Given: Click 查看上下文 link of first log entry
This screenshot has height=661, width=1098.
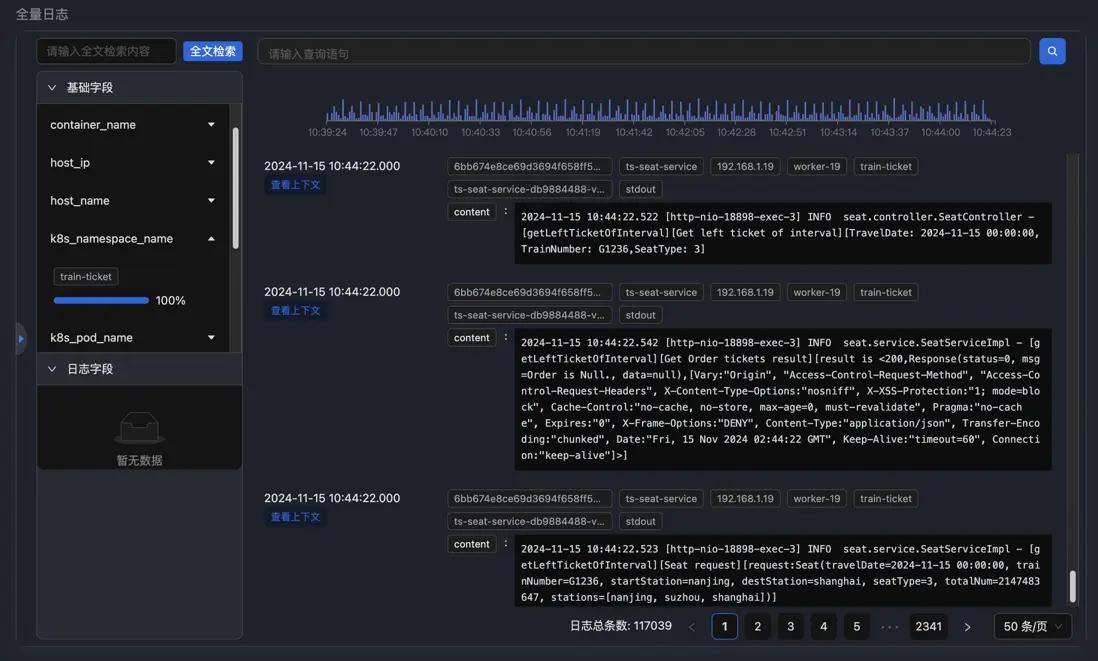Looking at the screenshot, I should [x=295, y=185].
